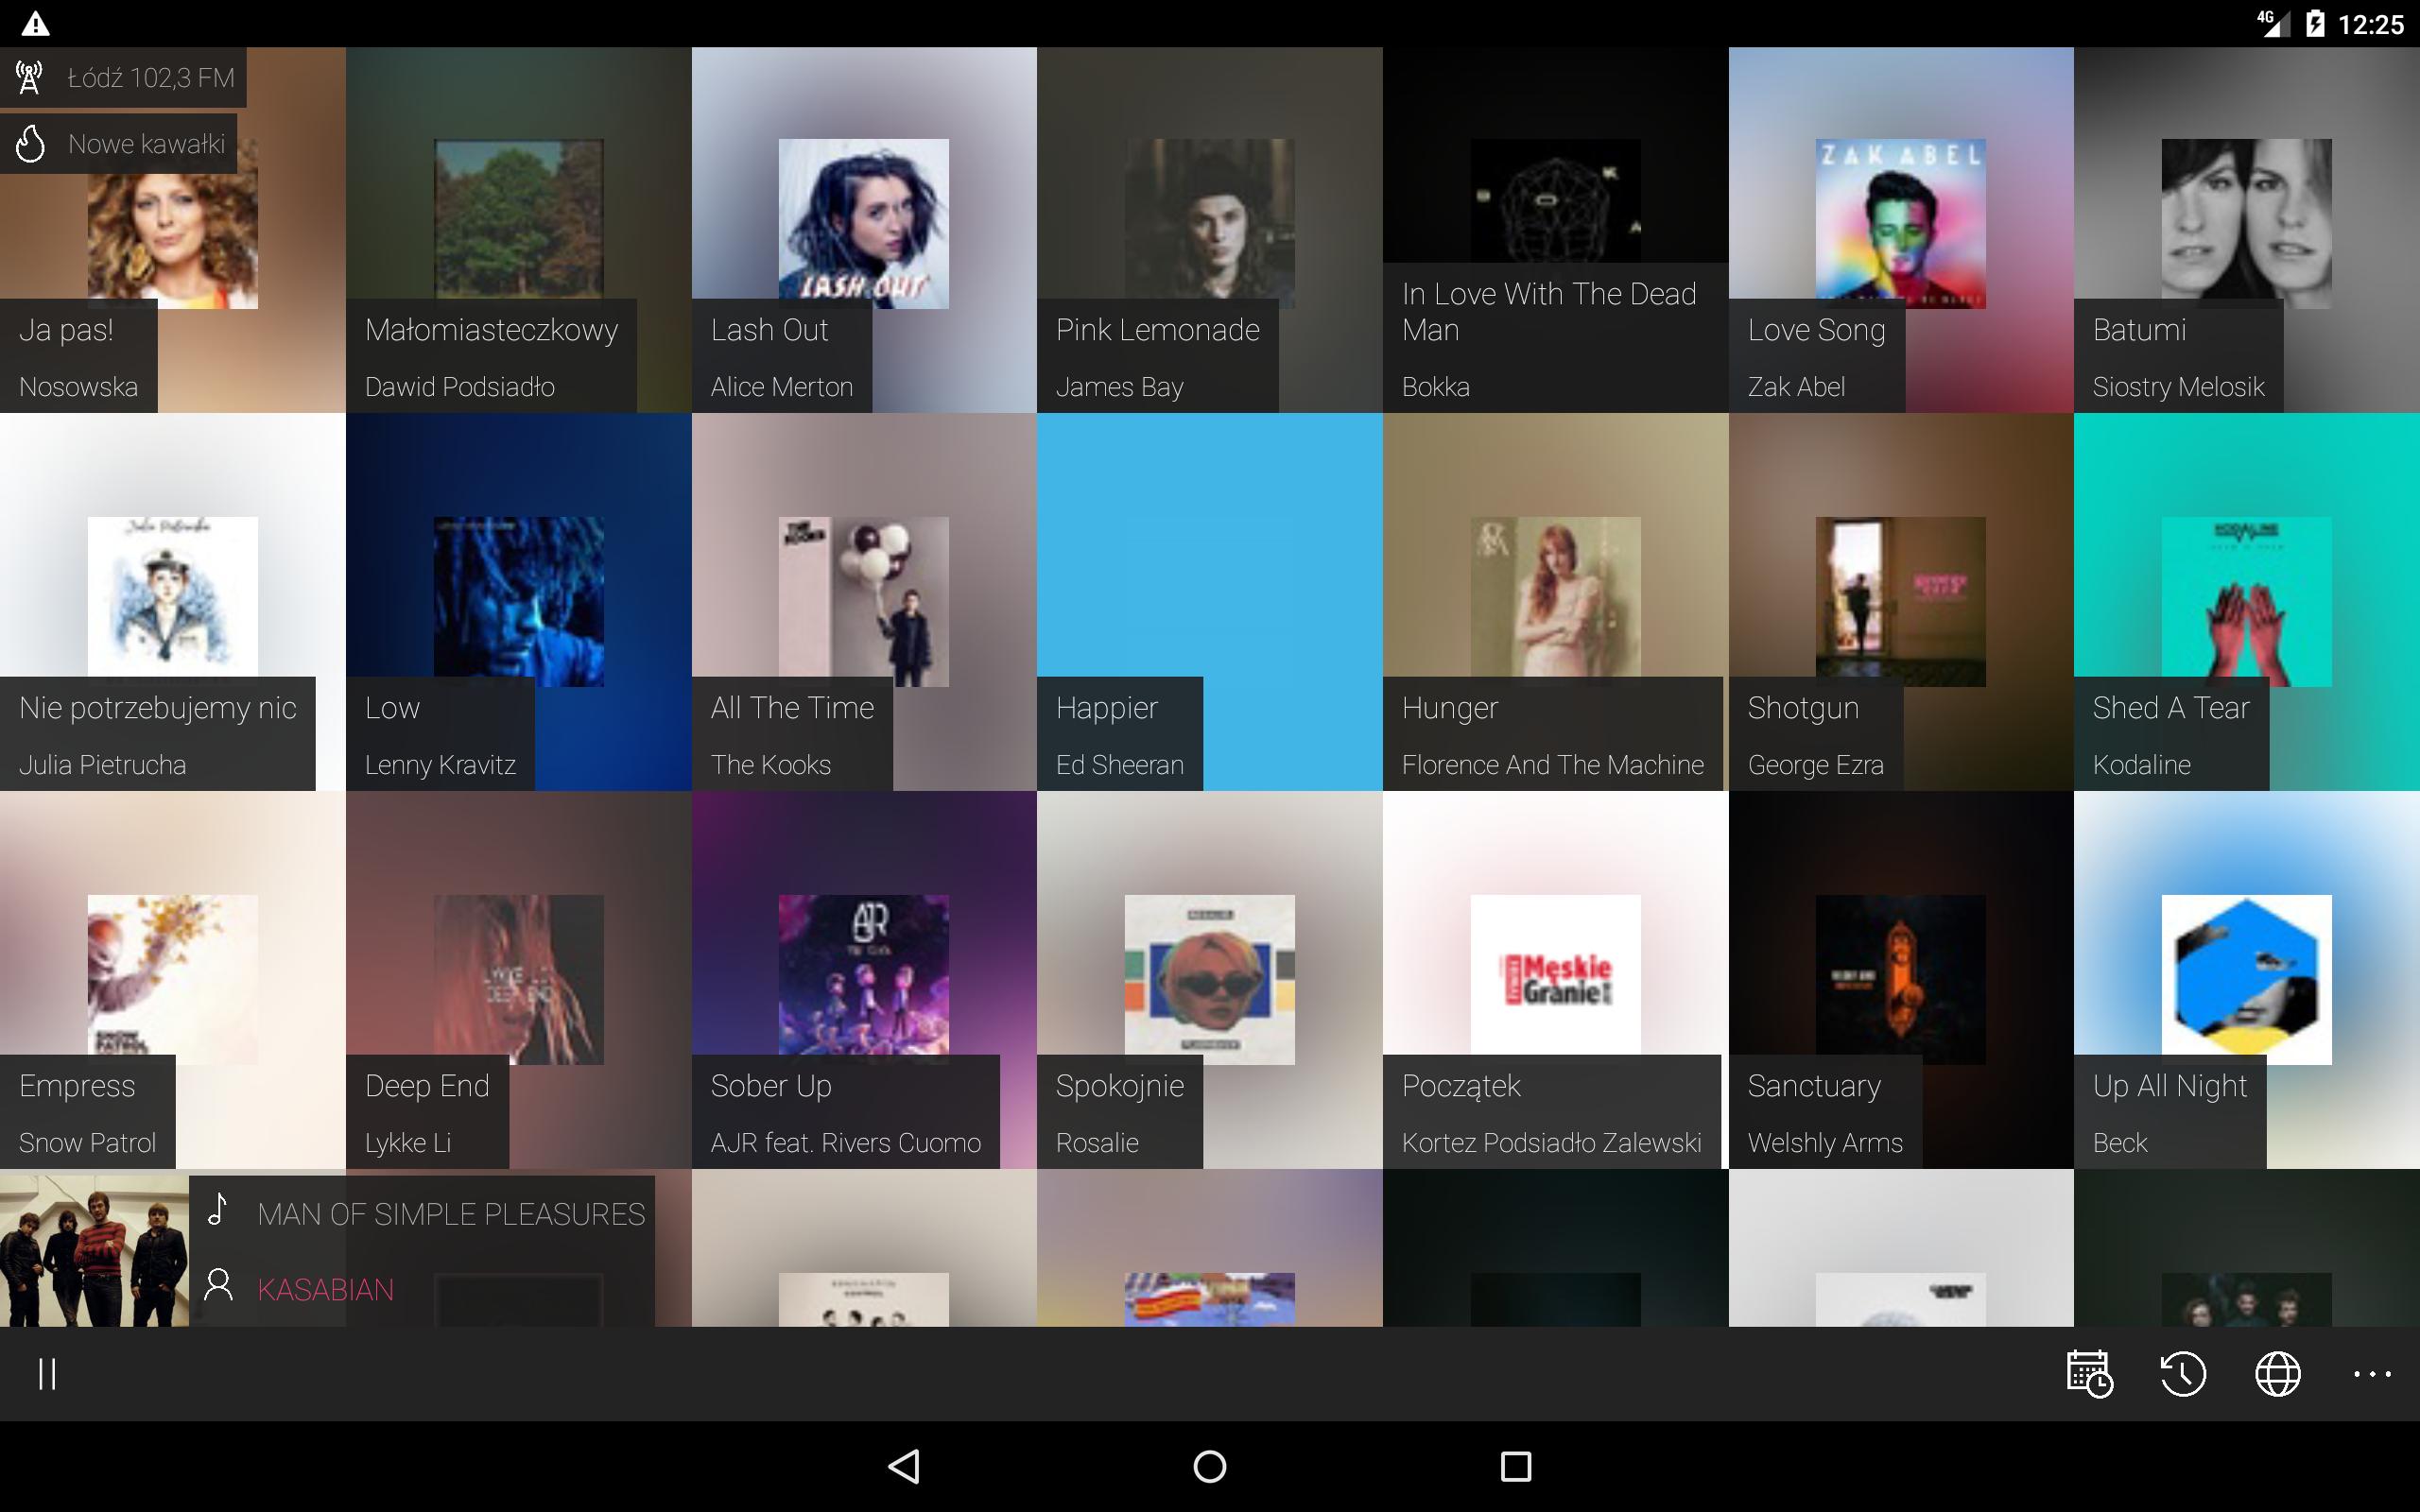Tap the warning triangle in status bar
2420x1512 pixels.
(x=36, y=24)
